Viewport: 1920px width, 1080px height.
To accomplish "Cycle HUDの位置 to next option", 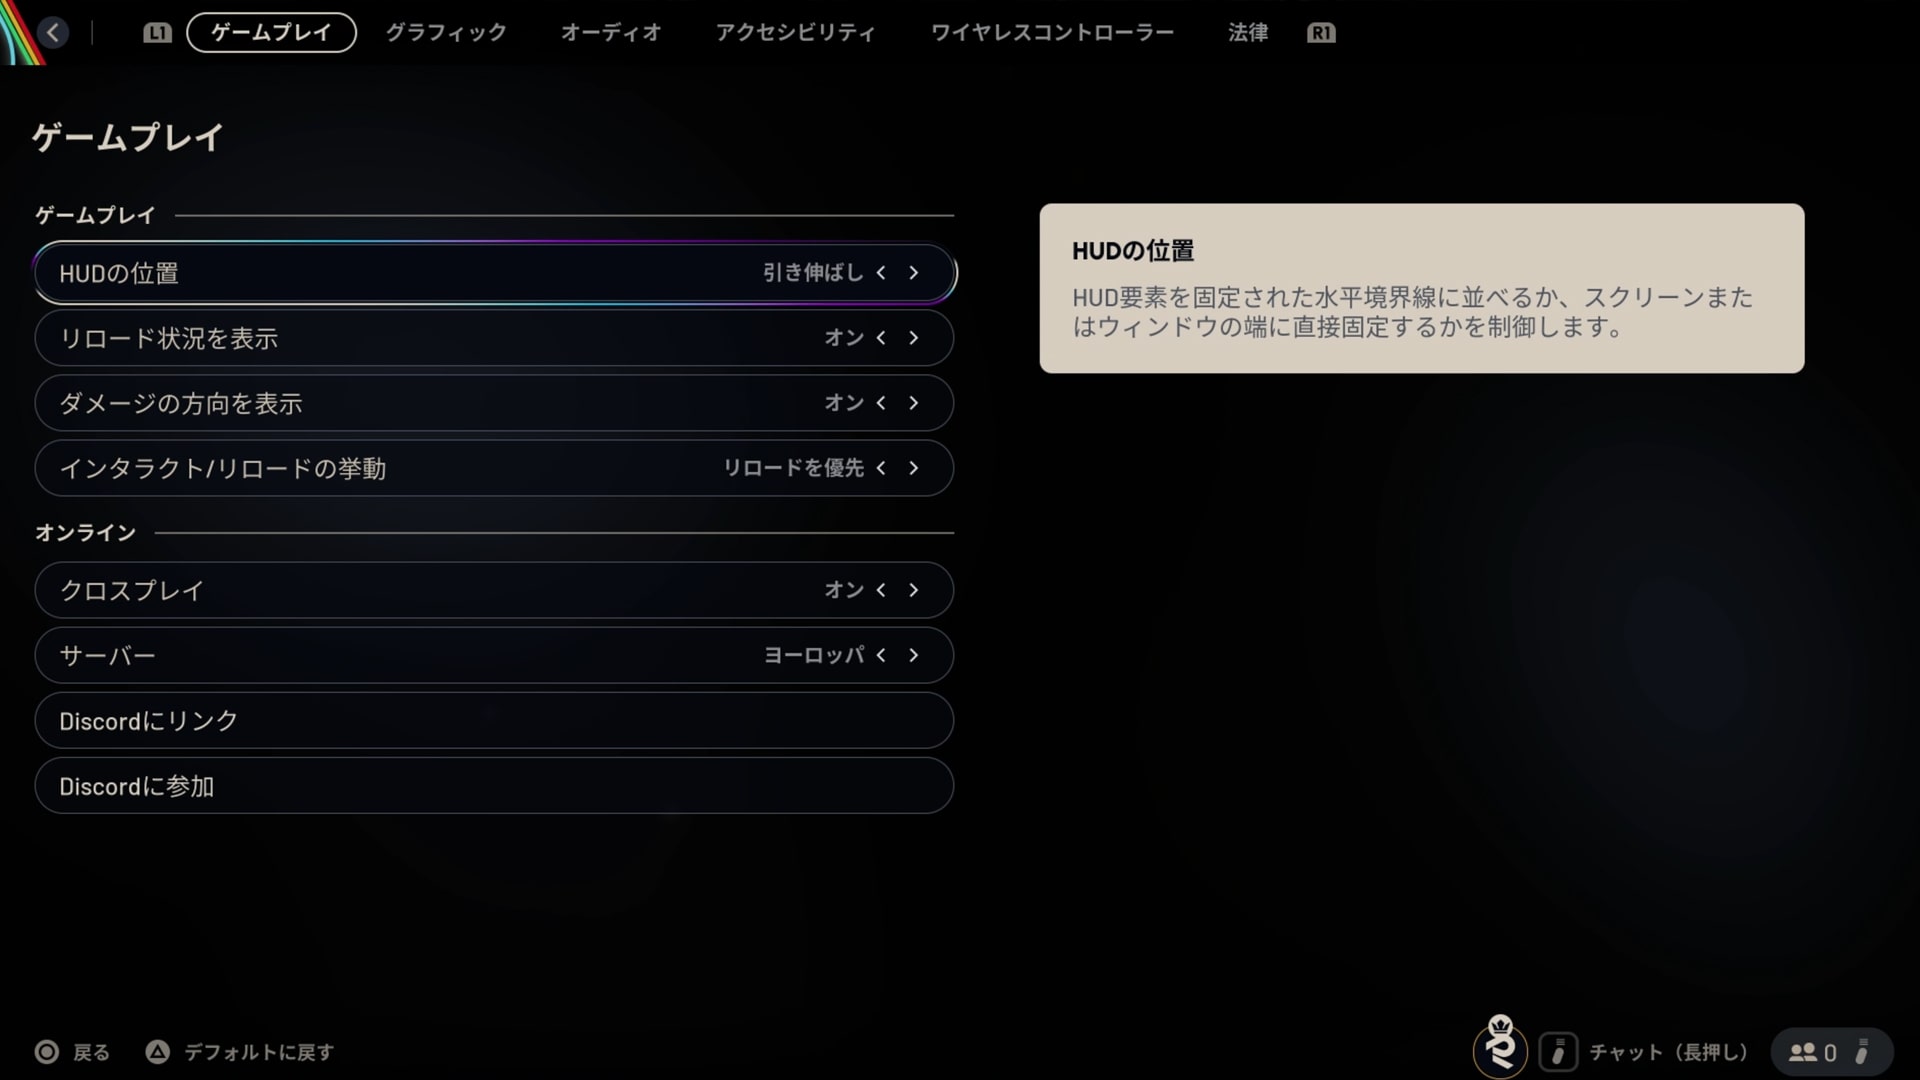I will click(913, 273).
